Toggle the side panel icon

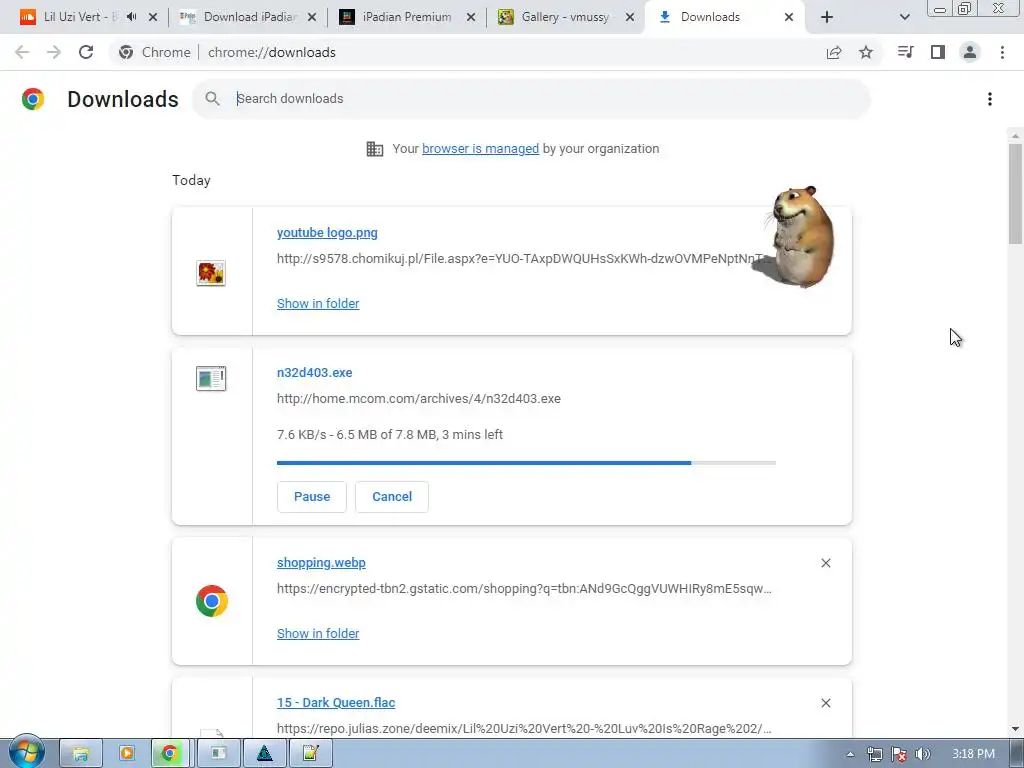tap(938, 52)
